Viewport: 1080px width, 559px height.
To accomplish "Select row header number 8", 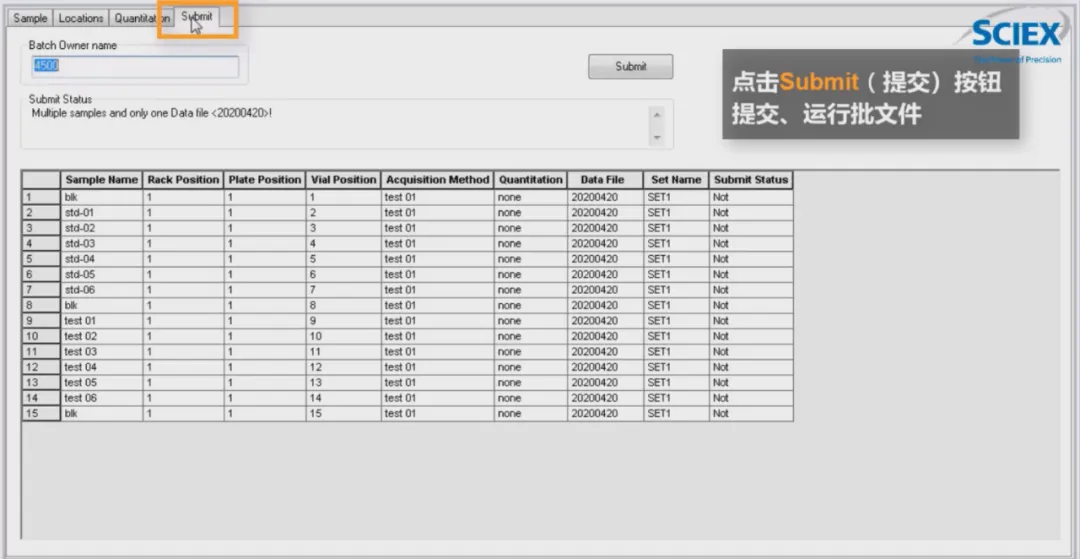I will point(41,305).
